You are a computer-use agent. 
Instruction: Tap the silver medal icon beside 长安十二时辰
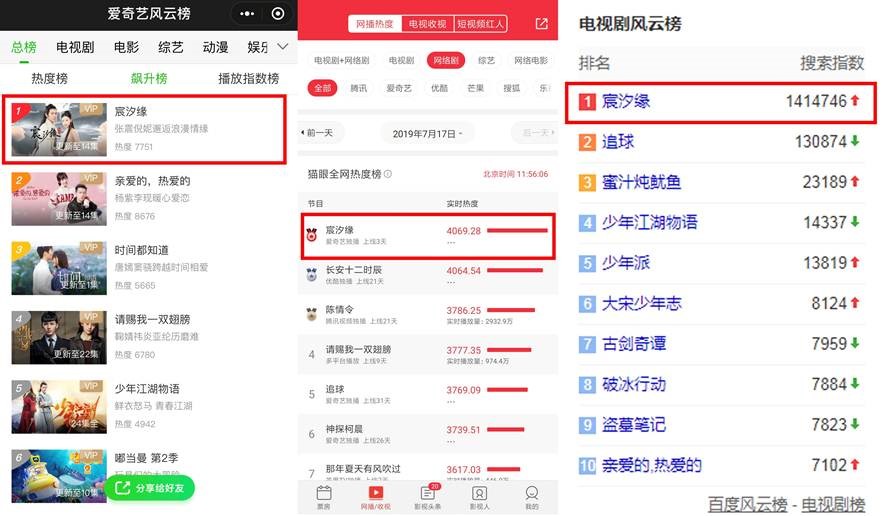point(312,275)
